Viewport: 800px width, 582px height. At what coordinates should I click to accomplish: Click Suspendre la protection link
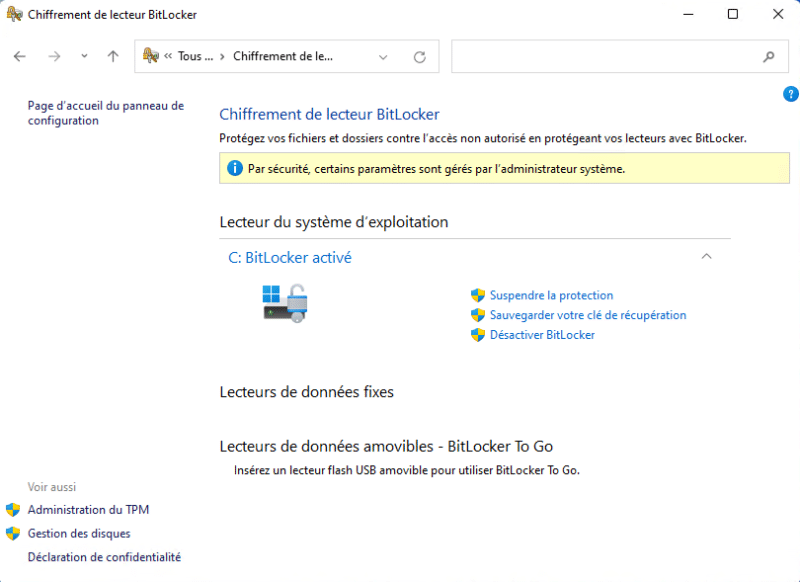[551, 296]
